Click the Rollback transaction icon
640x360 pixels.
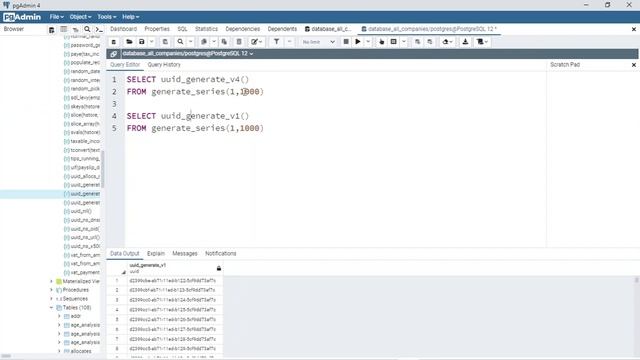430,42
